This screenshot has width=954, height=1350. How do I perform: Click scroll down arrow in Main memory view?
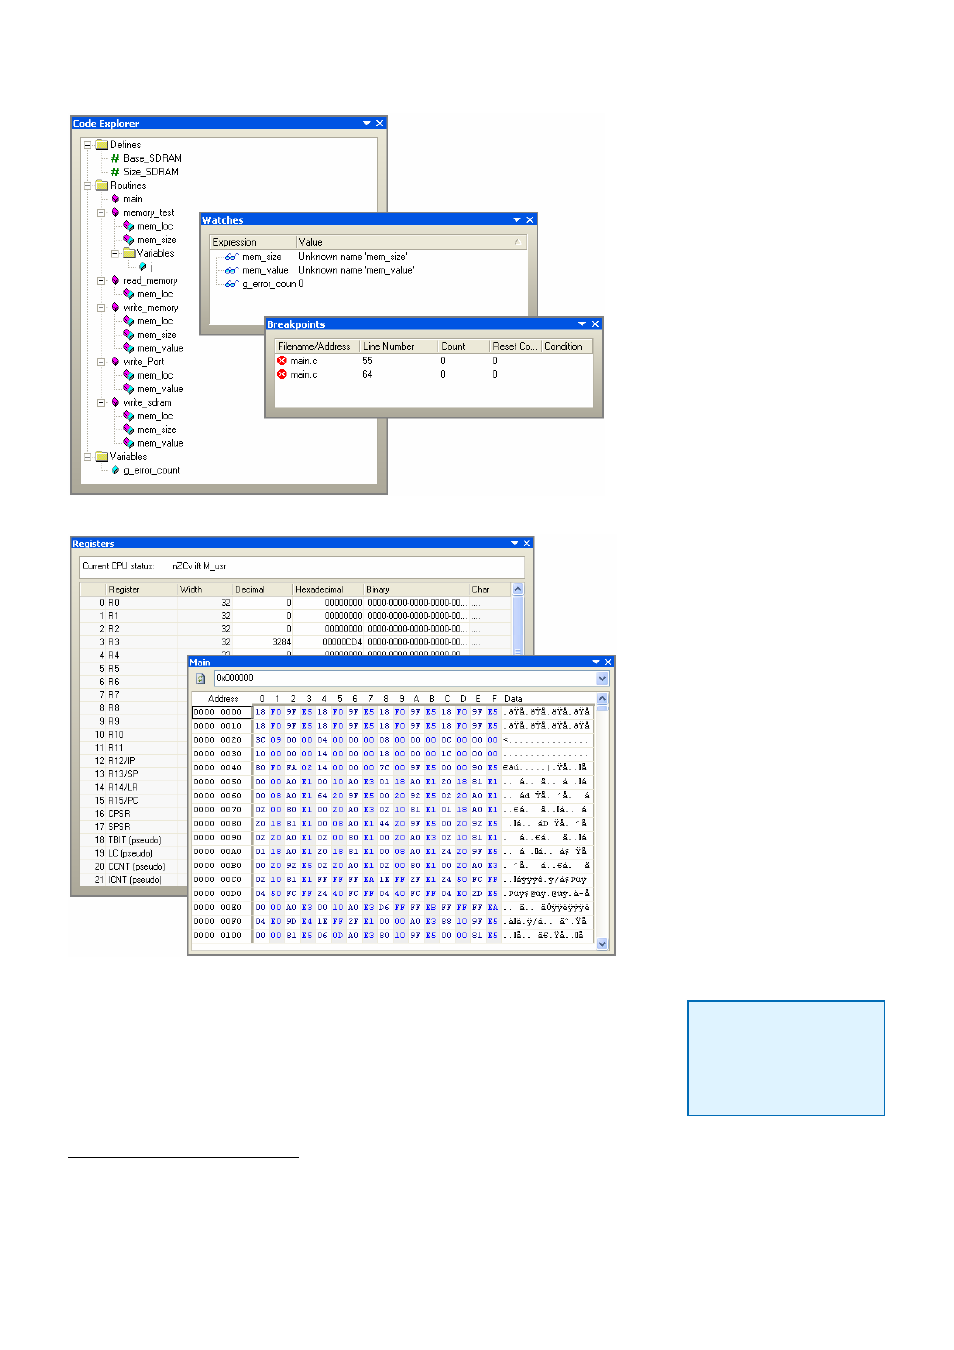click(x=602, y=943)
